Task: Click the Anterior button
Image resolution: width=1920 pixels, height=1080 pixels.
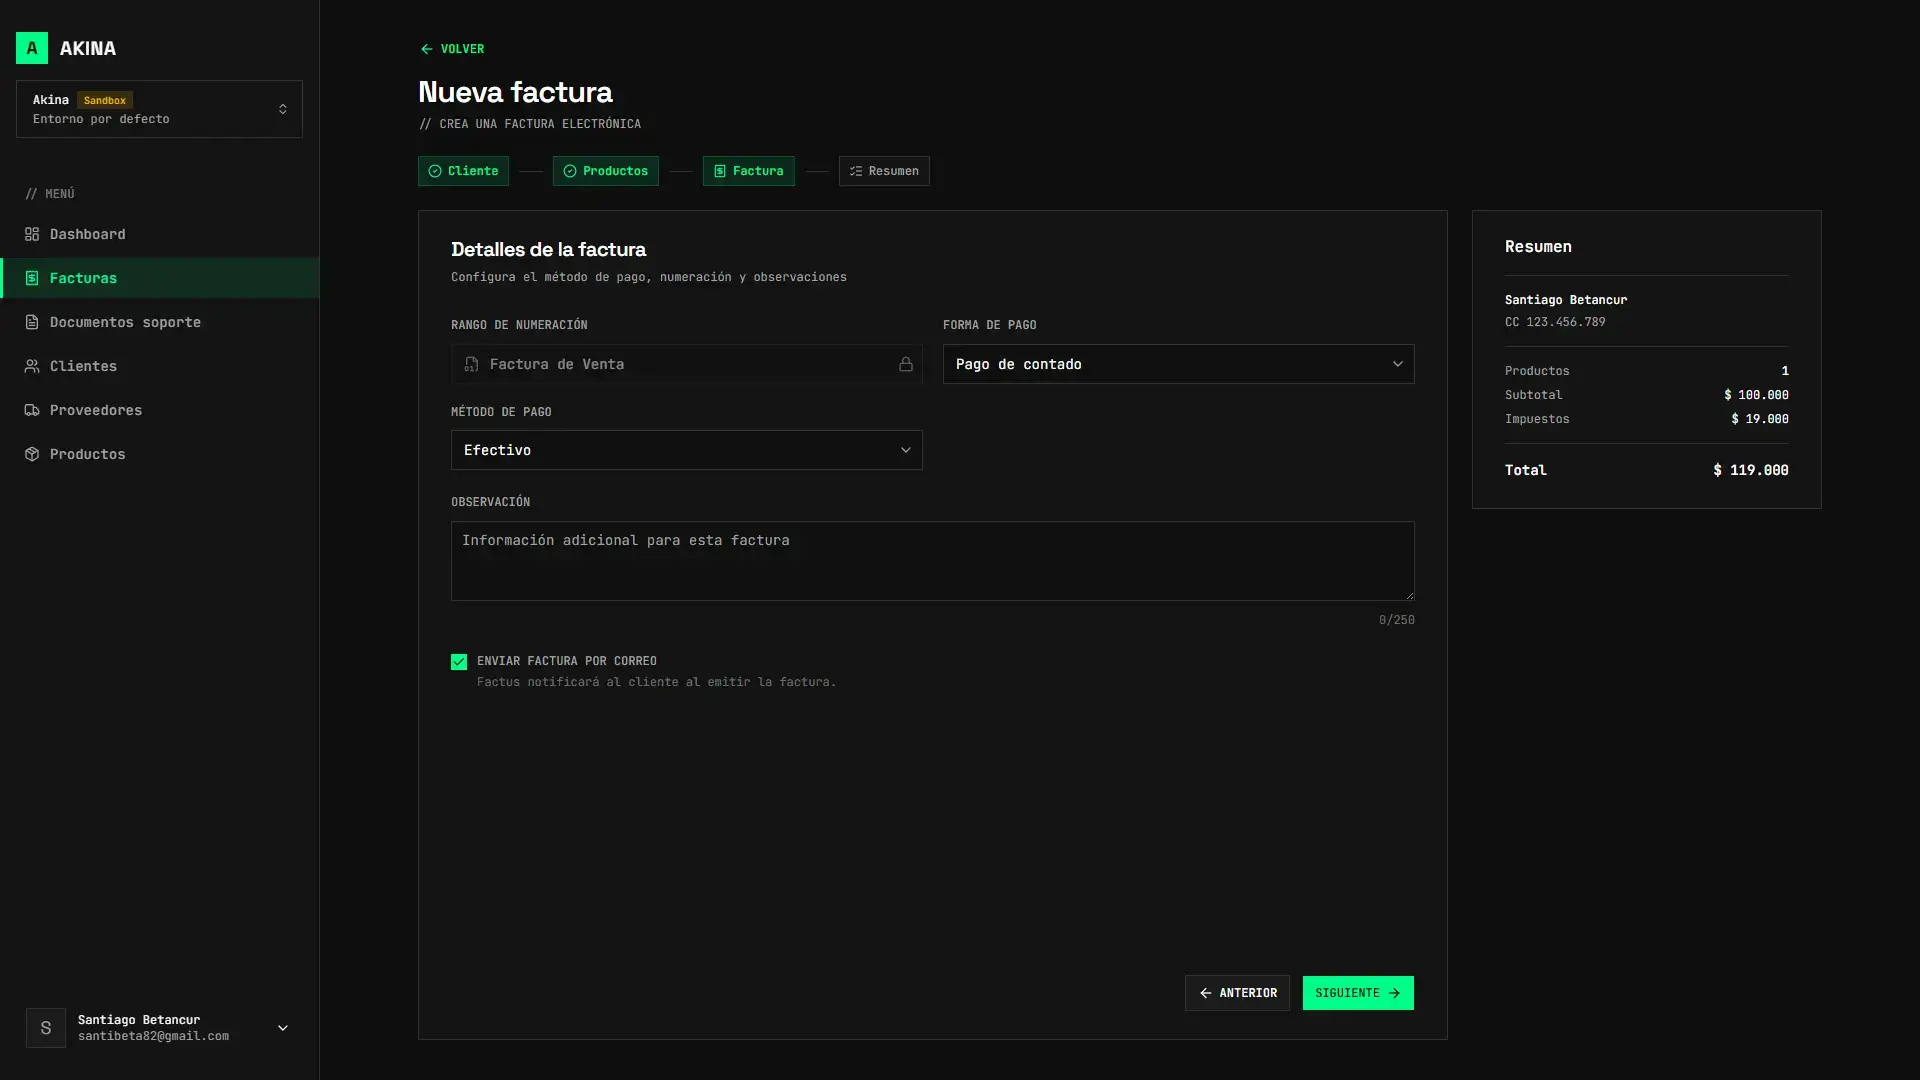Action: 1237,993
